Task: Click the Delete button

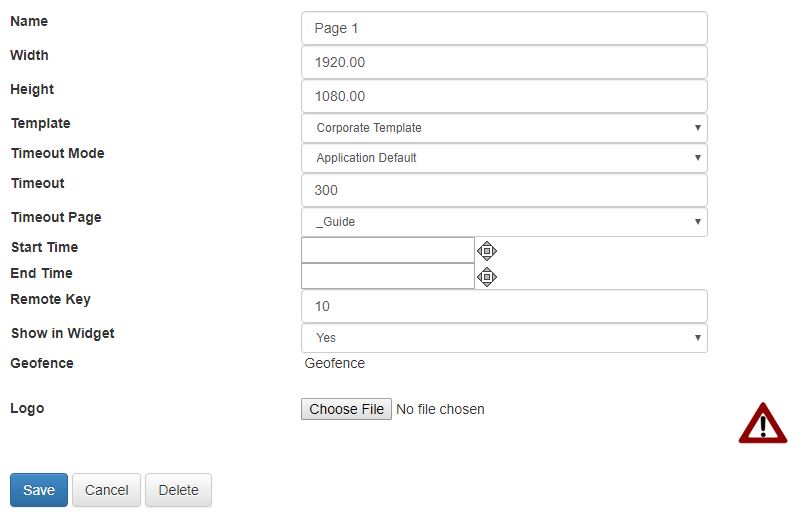Action: (x=178, y=490)
